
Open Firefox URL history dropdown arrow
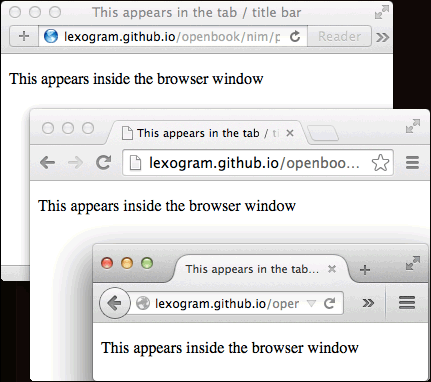[x=311, y=303]
